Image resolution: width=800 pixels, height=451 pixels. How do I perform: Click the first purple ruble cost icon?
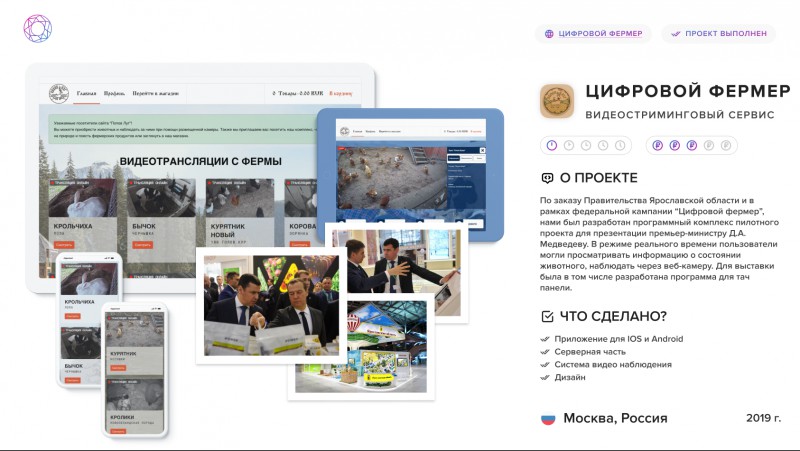click(658, 145)
